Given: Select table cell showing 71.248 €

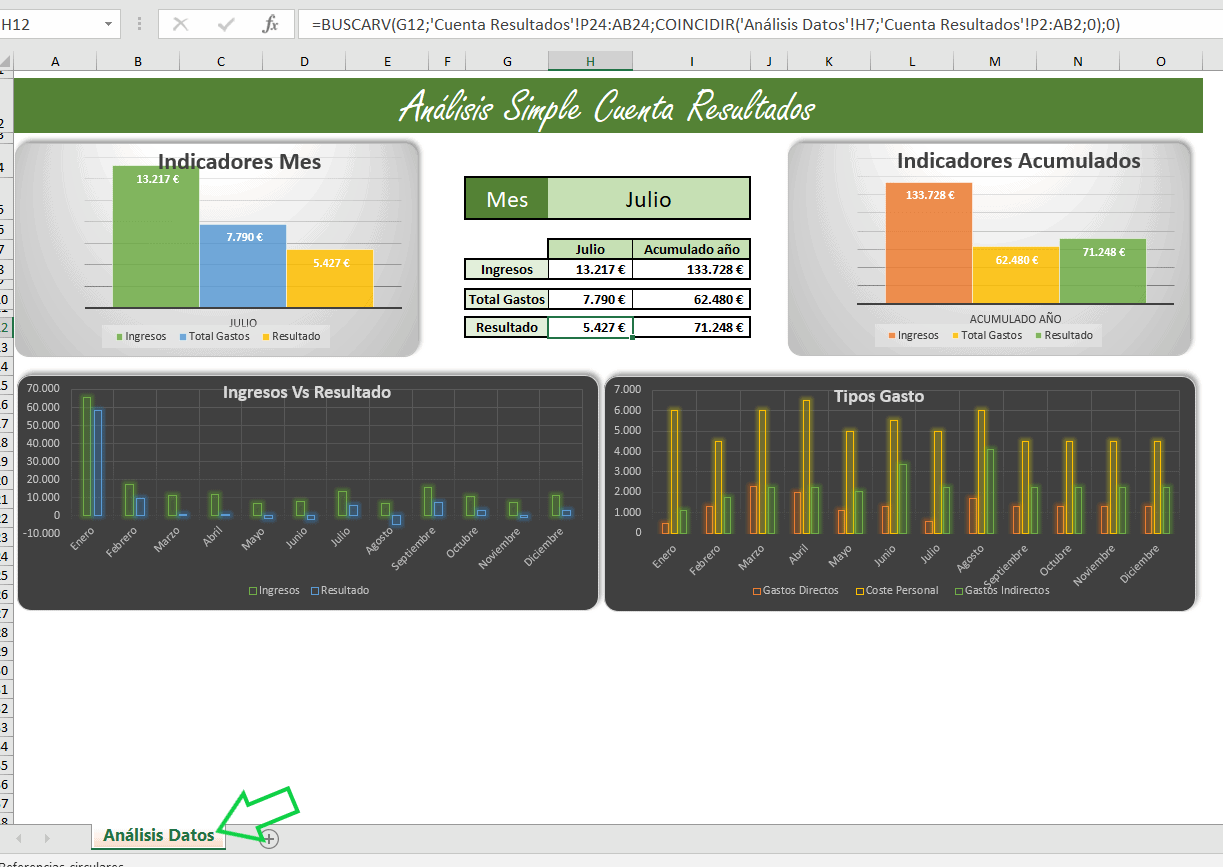Looking at the screenshot, I should (x=691, y=327).
